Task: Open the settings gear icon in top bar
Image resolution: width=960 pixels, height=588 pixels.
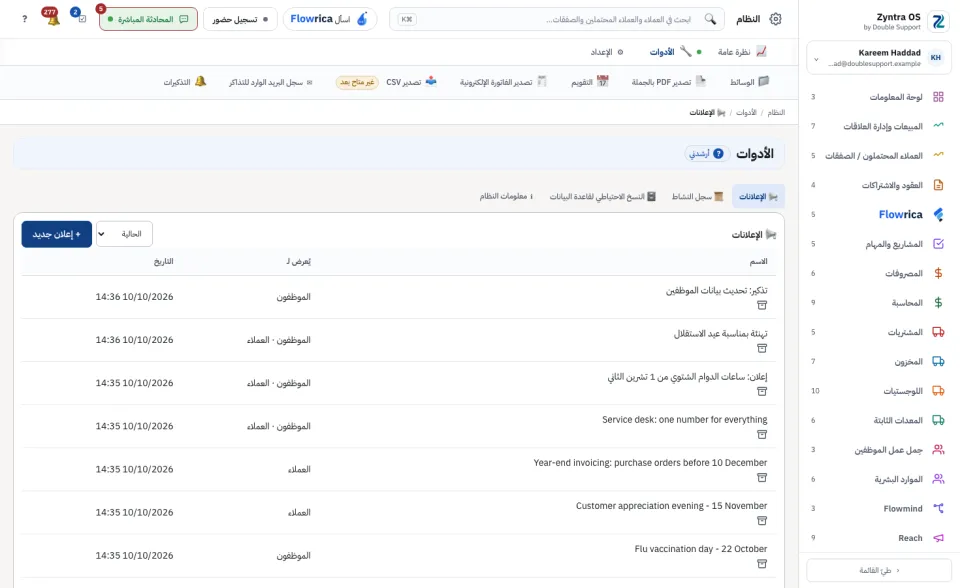Action: pos(775,19)
